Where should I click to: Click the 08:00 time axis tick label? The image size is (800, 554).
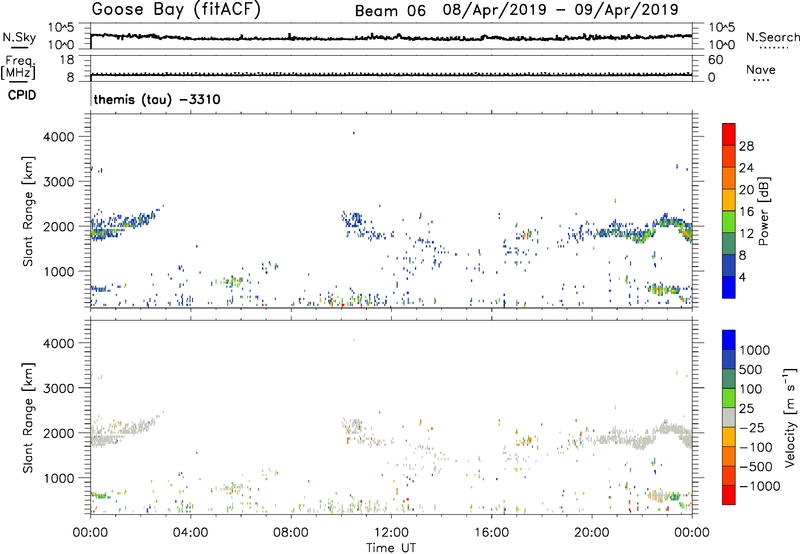coord(290,533)
